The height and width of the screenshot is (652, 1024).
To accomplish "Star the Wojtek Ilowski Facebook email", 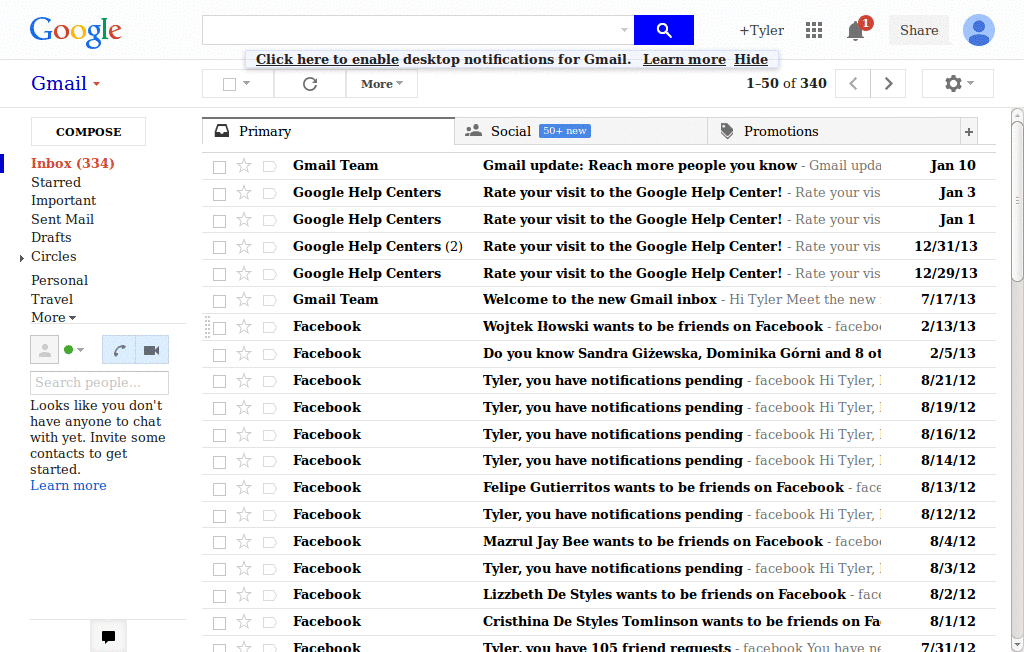I will [244, 327].
